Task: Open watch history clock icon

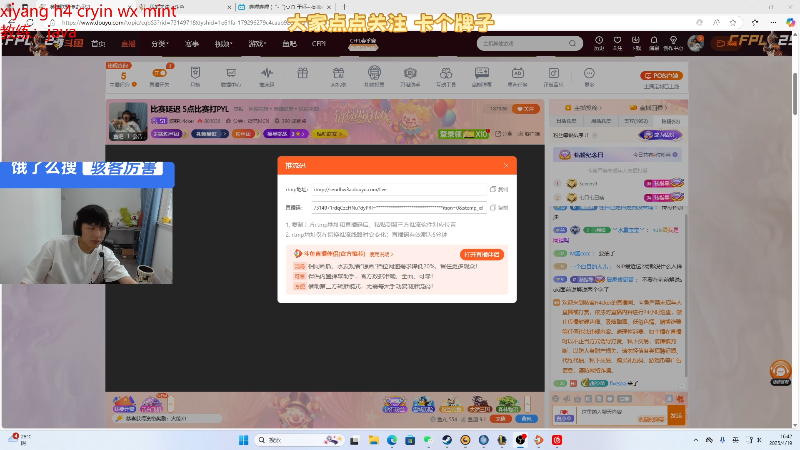Action: click(x=599, y=42)
